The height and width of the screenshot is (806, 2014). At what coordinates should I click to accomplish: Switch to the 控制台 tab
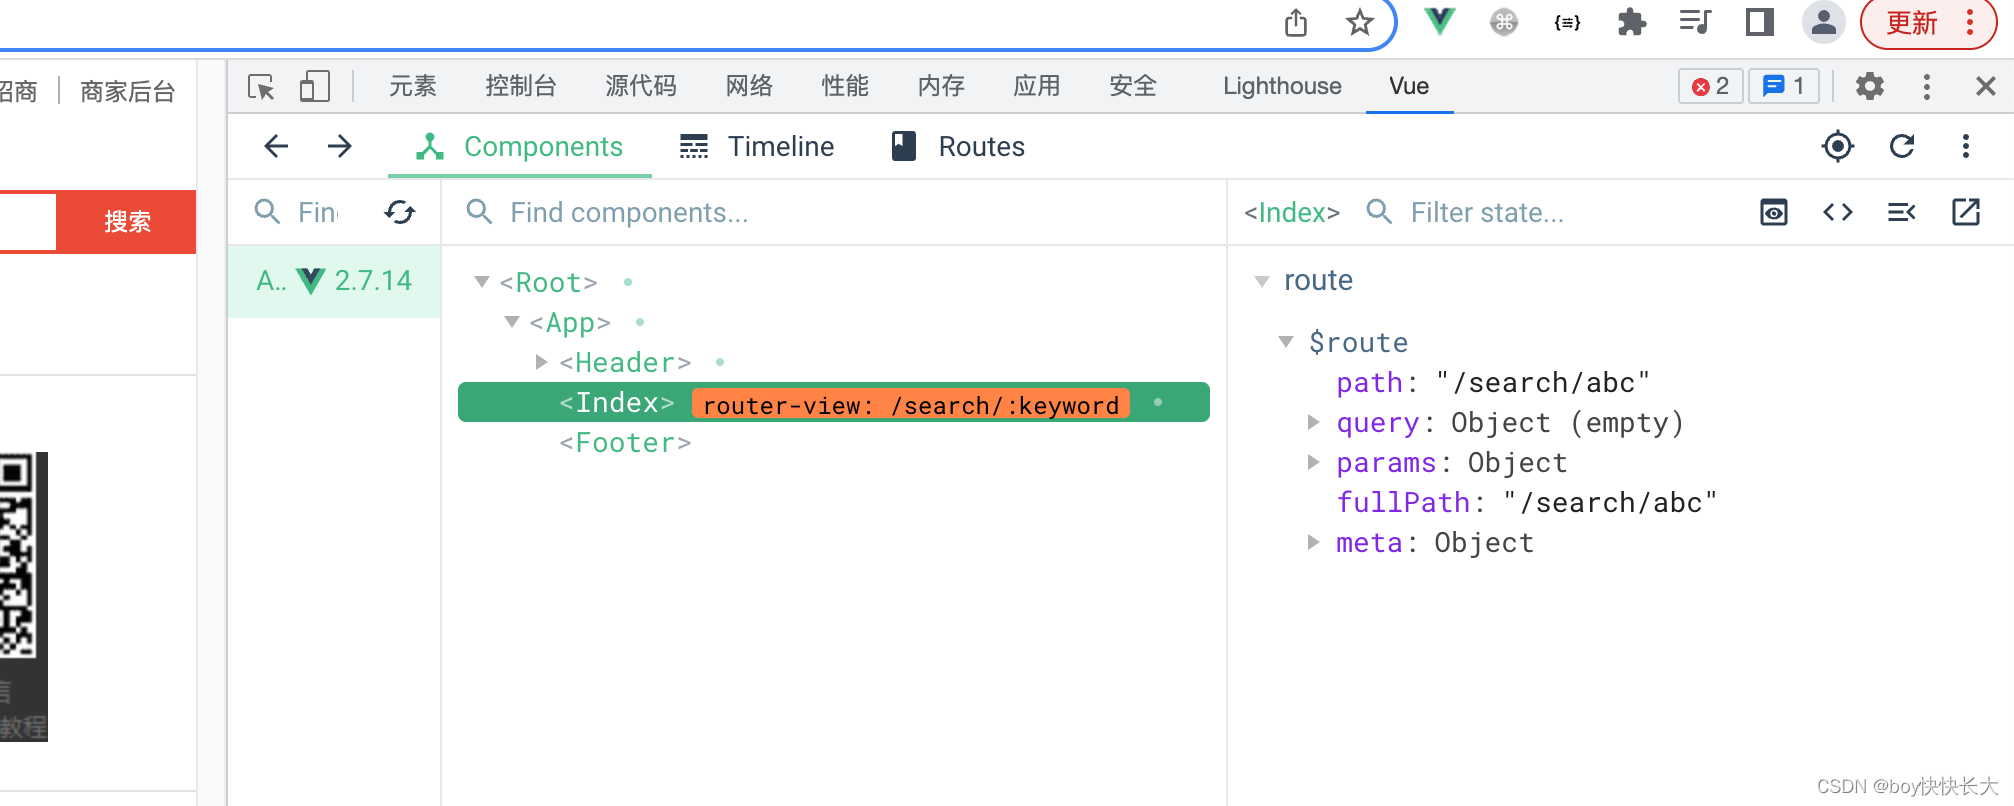click(521, 86)
